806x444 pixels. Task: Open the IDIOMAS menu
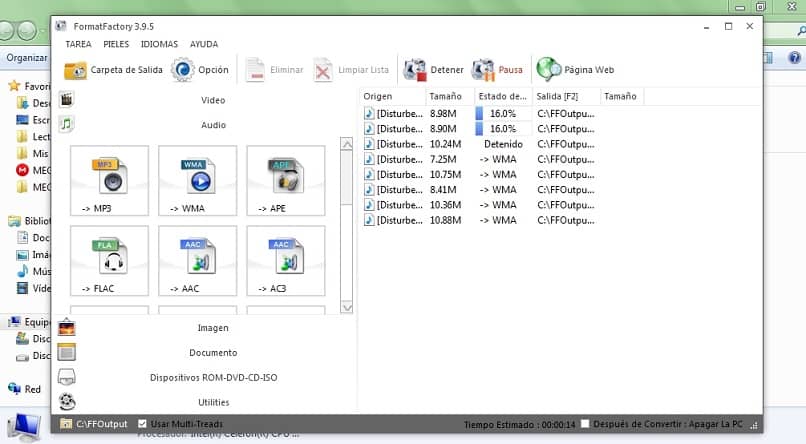[x=159, y=44]
